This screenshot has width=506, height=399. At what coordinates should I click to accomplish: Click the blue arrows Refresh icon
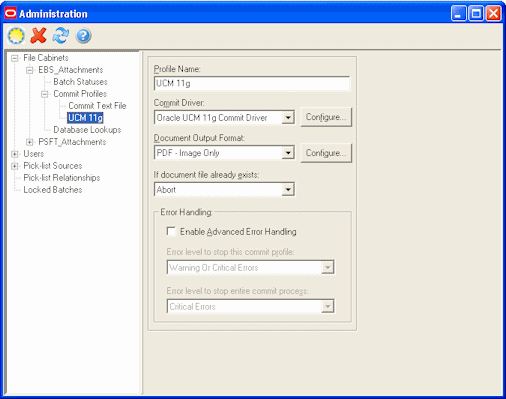coord(61,36)
